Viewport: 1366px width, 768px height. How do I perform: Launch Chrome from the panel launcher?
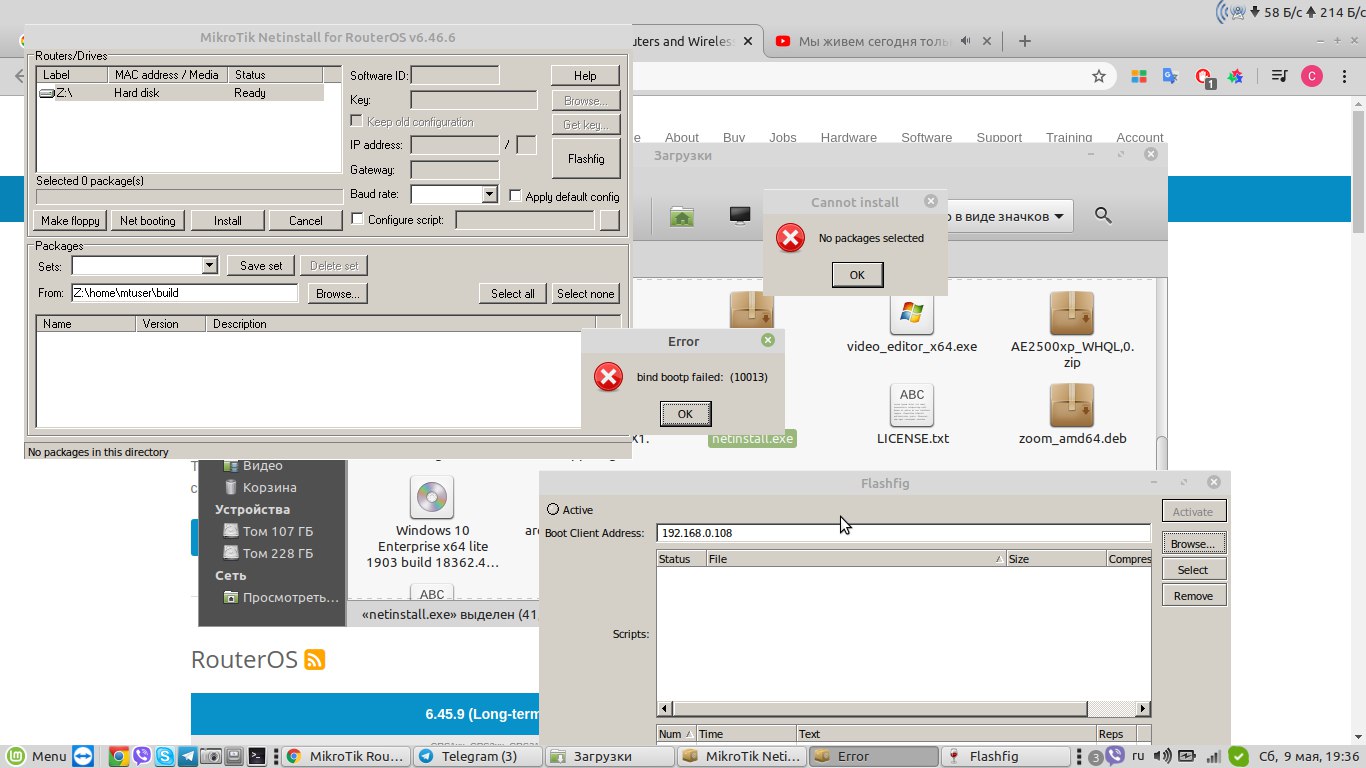[119, 756]
